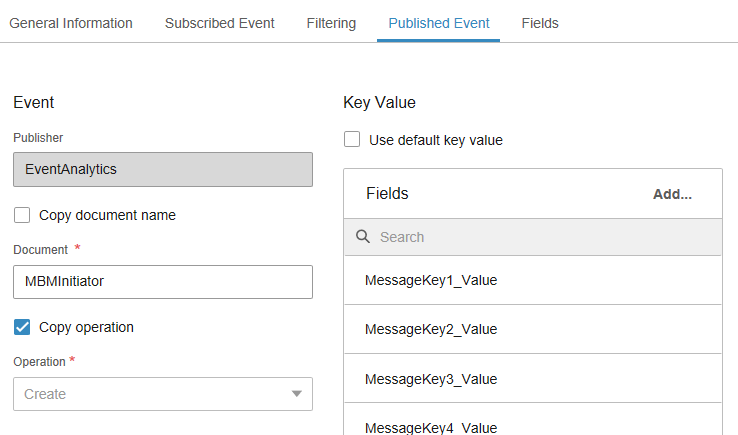Select the Published Event tab

click(x=438, y=23)
